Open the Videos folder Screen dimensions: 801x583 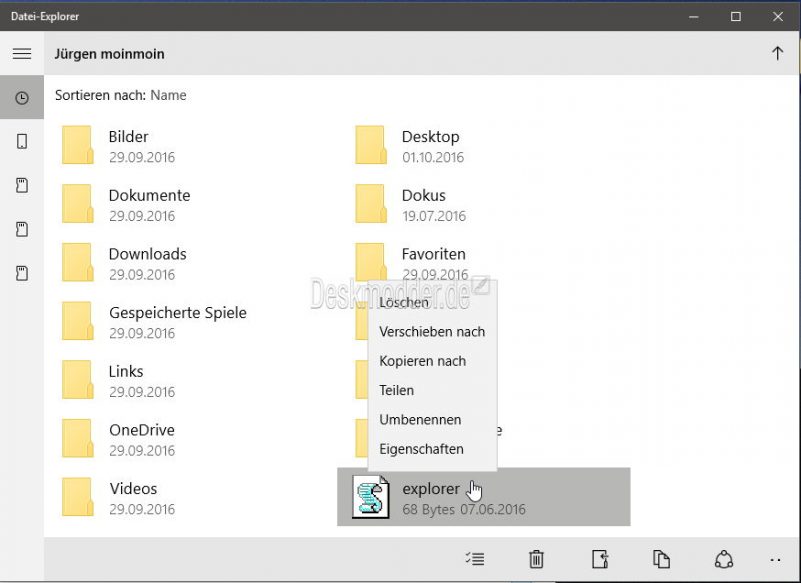click(x=129, y=488)
